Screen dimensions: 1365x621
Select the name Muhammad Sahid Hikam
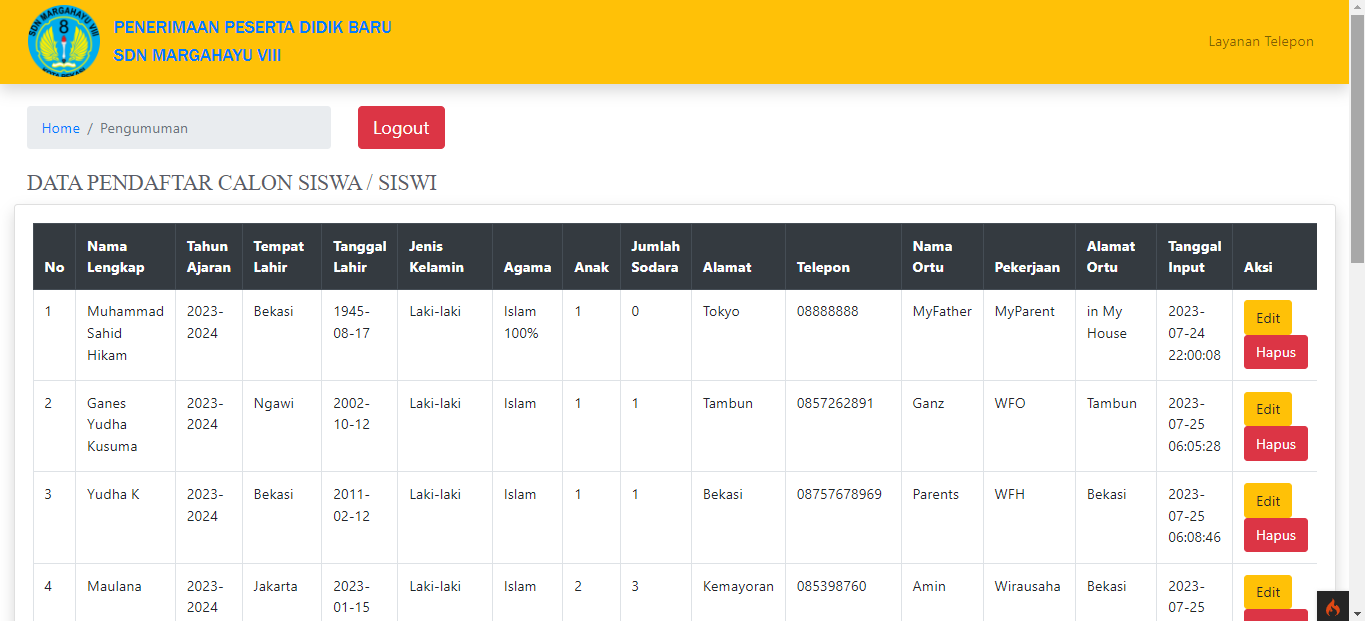125,333
